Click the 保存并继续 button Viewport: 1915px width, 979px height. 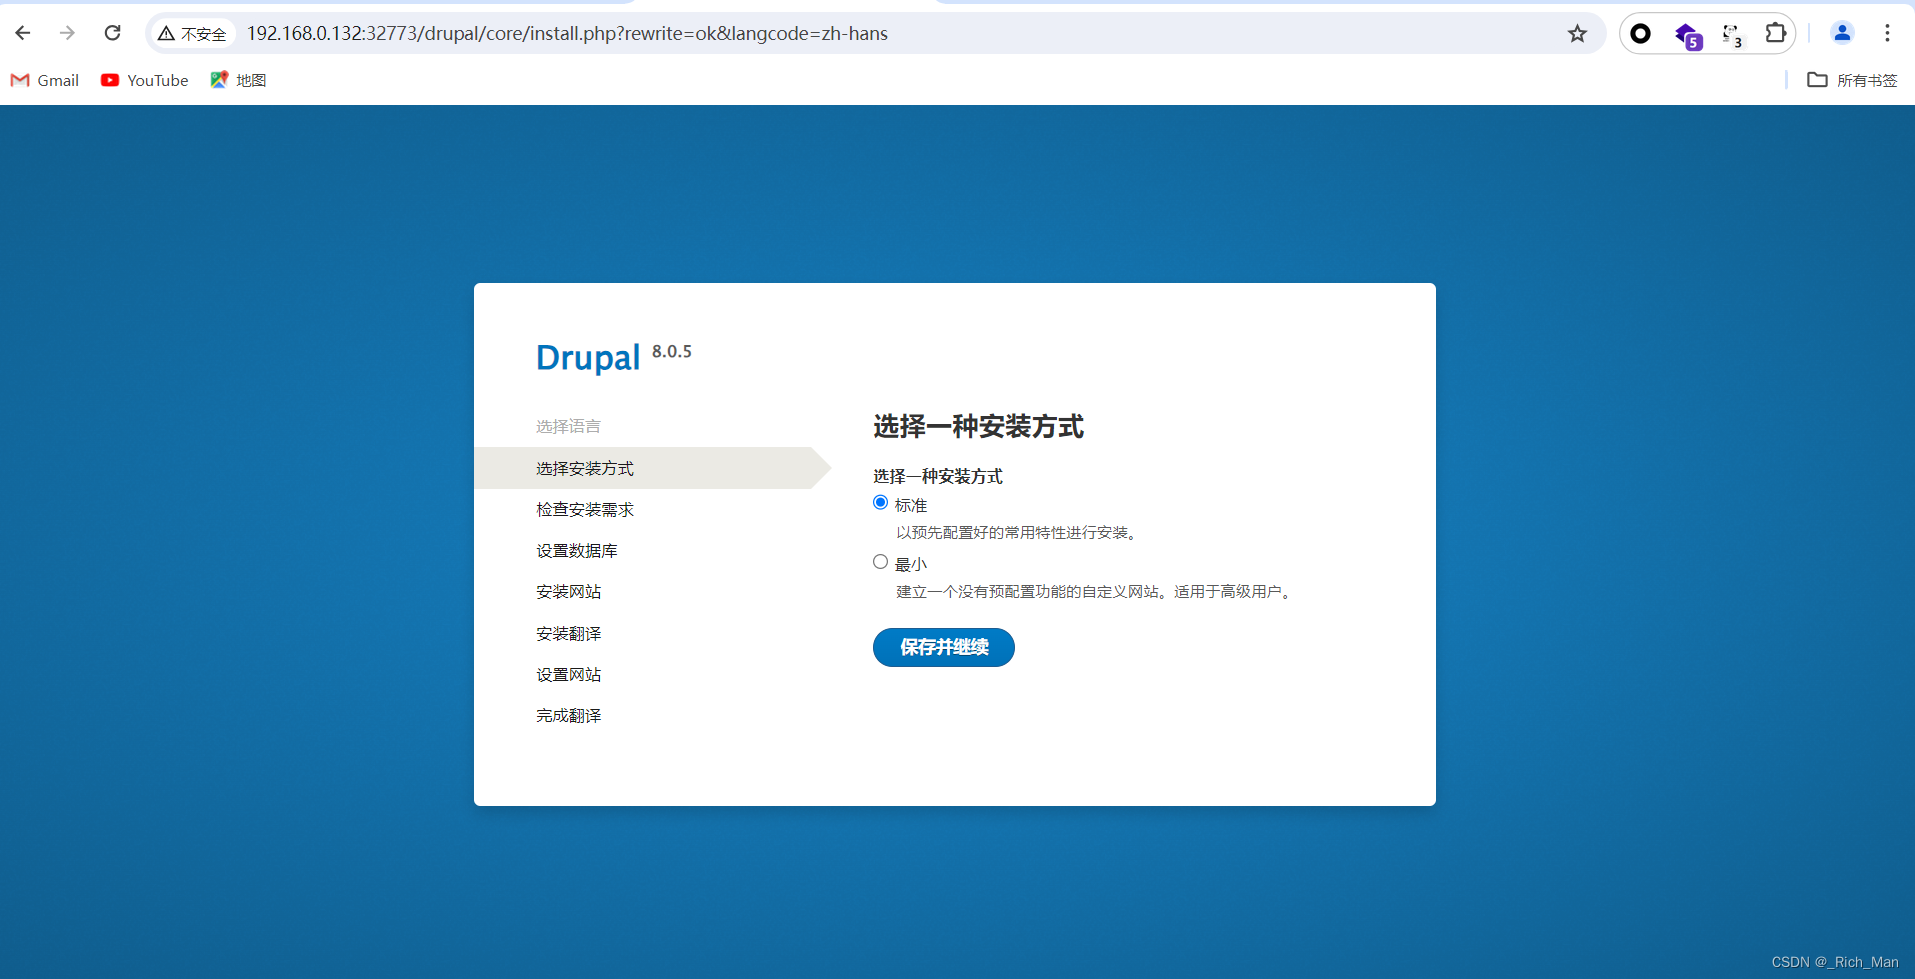point(943,647)
